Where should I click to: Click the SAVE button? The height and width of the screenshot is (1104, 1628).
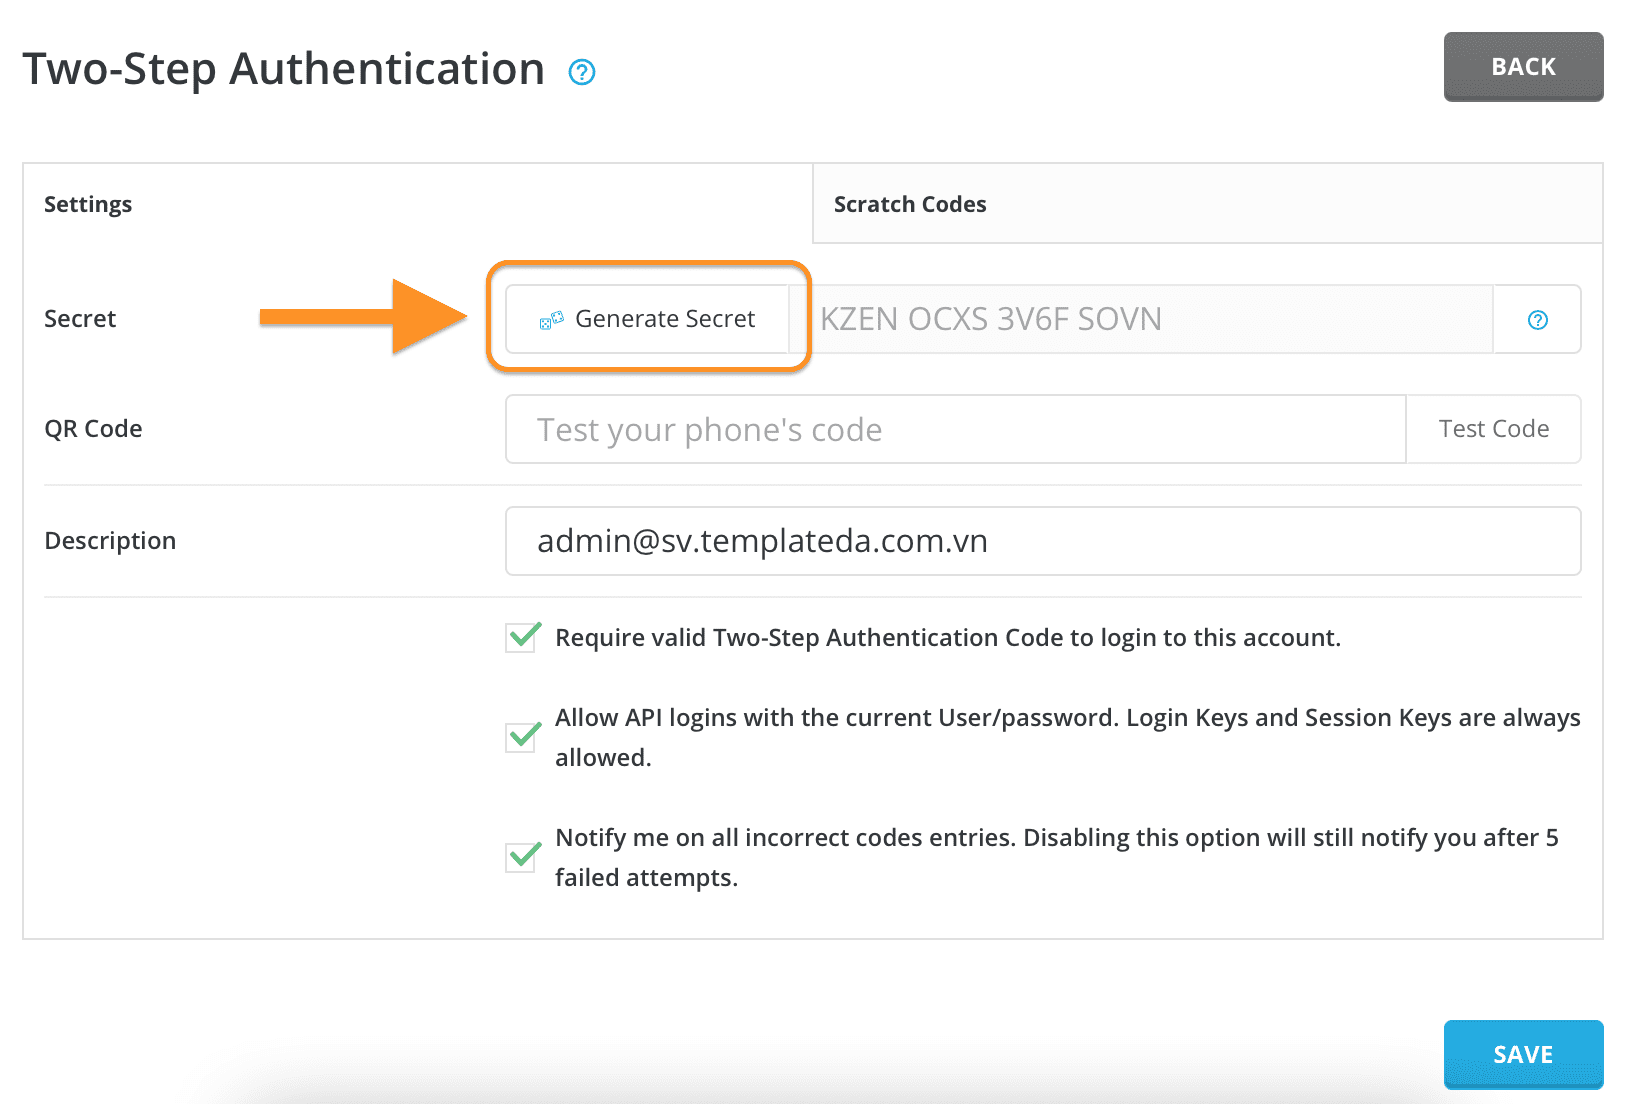1522,1054
